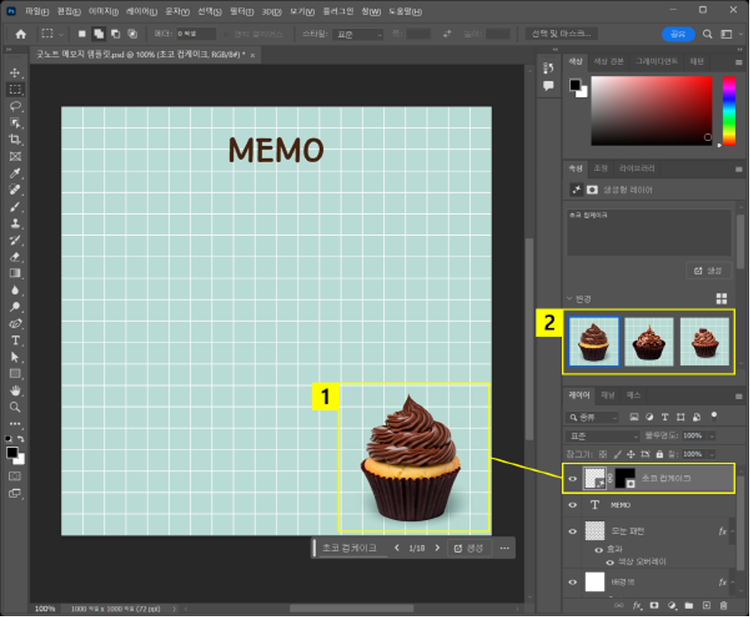Open the layer blend mode dropdown 표준
750x617 pixels.
coord(603,436)
